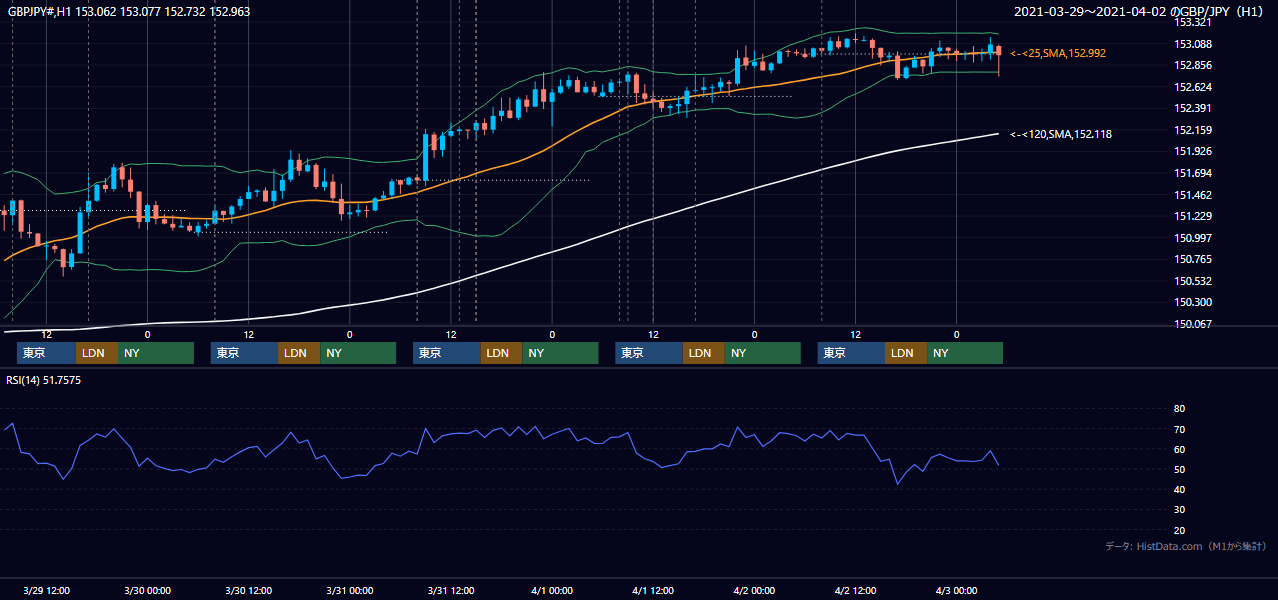1278x600 pixels.
Task: Click the 4/2 00:00 date label
Action: [x=754, y=590]
